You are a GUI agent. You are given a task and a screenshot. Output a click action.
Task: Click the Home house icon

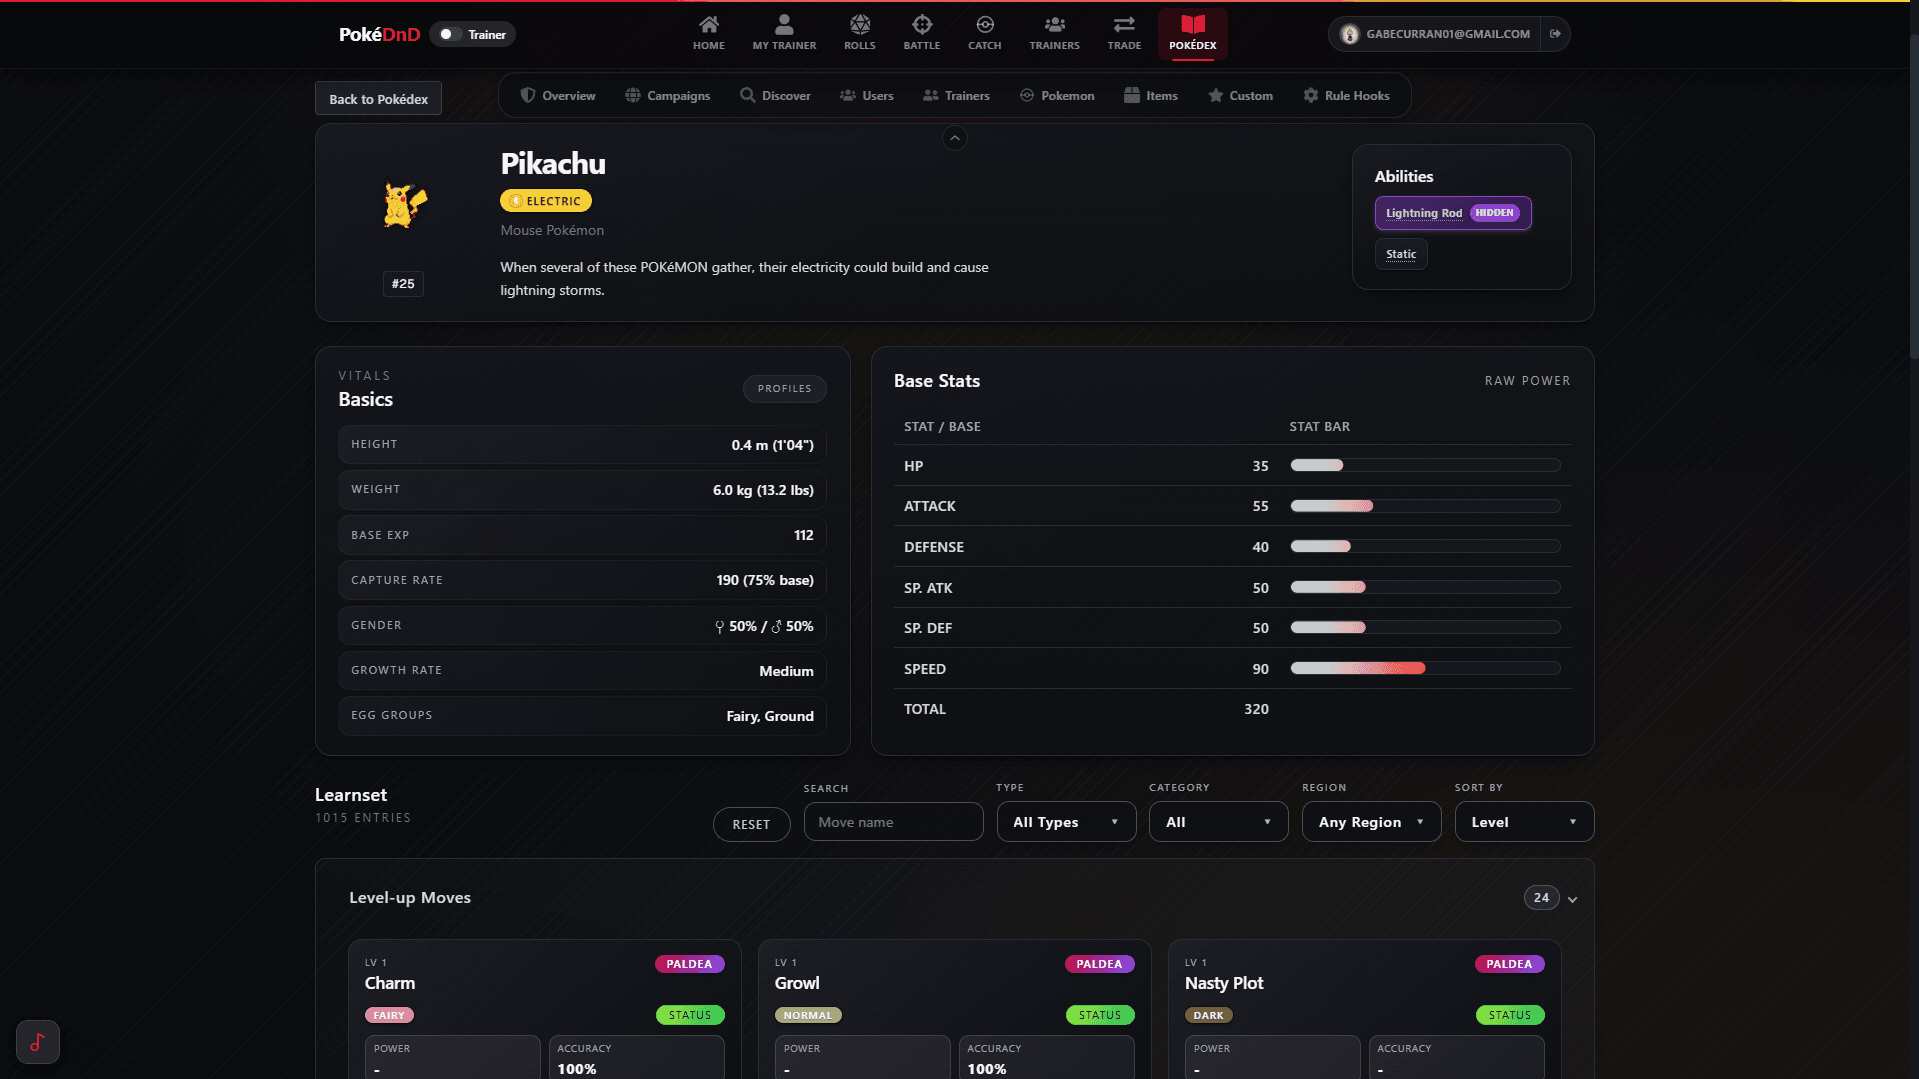[709, 25]
